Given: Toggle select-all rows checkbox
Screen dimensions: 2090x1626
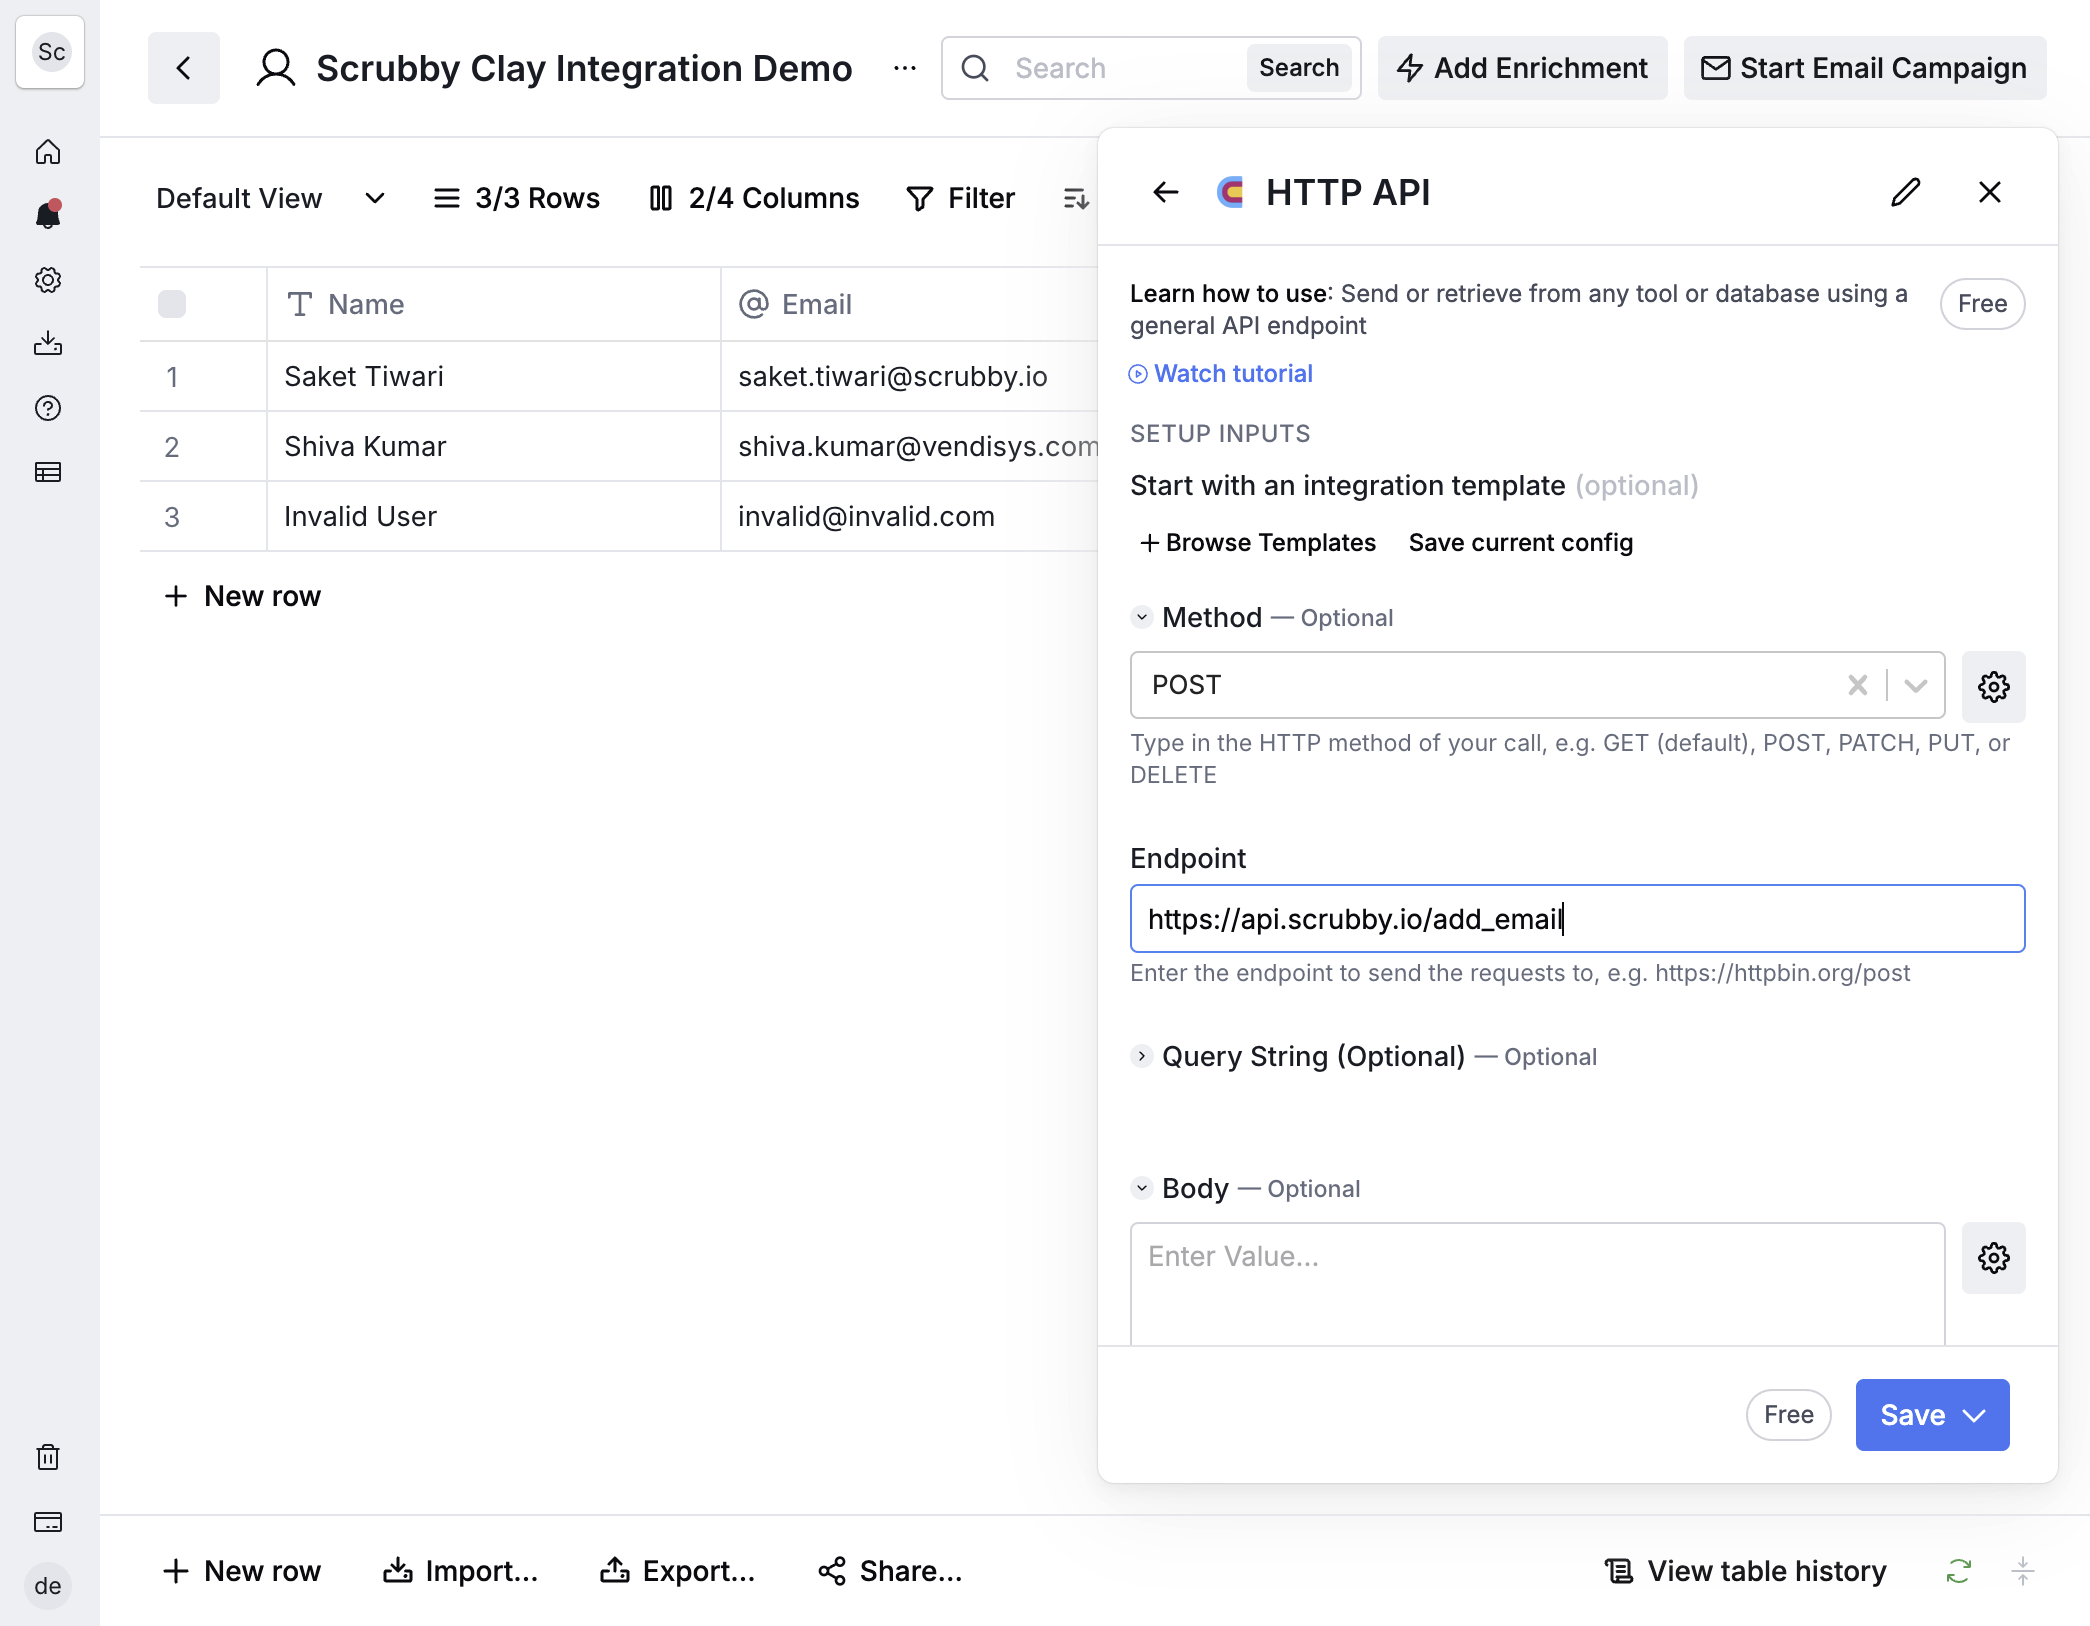Looking at the screenshot, I should tap(172, 304).
